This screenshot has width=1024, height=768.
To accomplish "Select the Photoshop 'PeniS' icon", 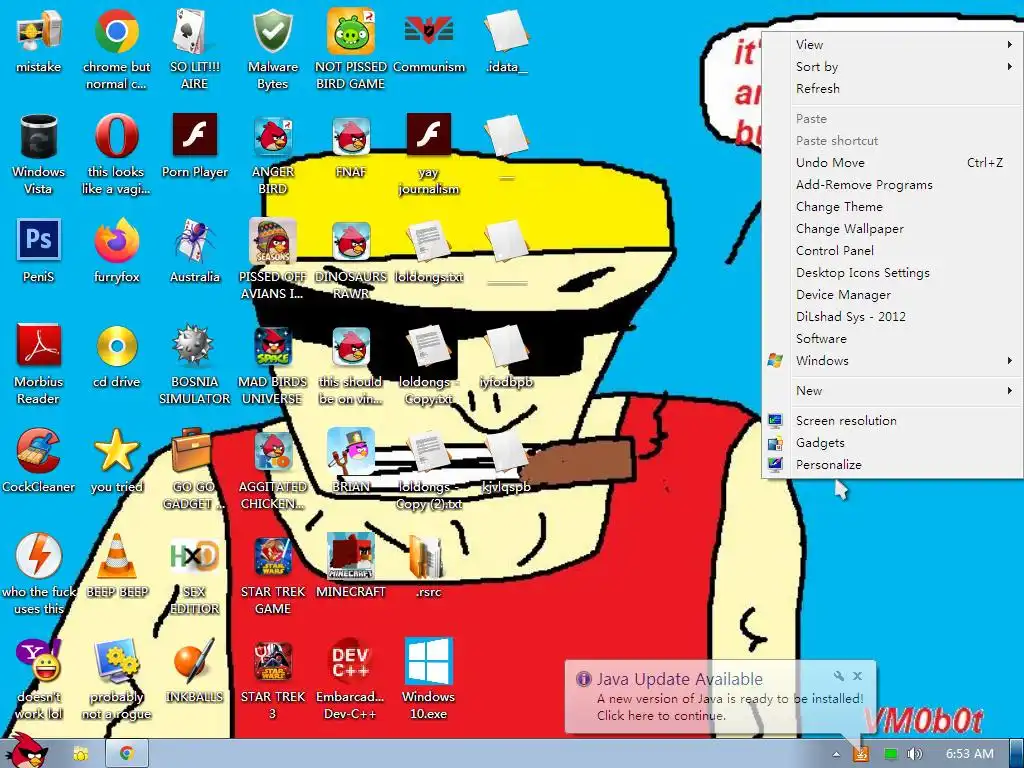I will 39,240.
